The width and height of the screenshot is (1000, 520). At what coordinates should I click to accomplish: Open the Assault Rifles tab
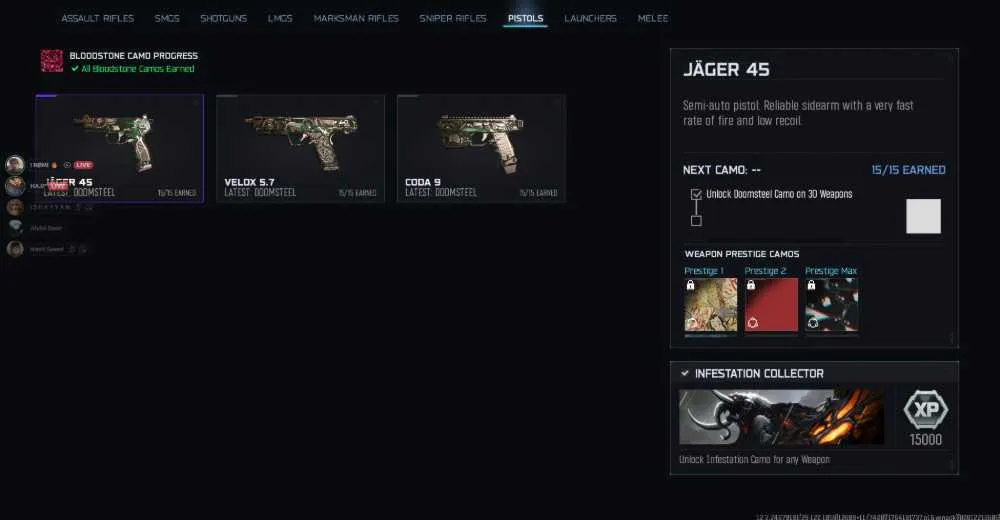pos(98,19)
